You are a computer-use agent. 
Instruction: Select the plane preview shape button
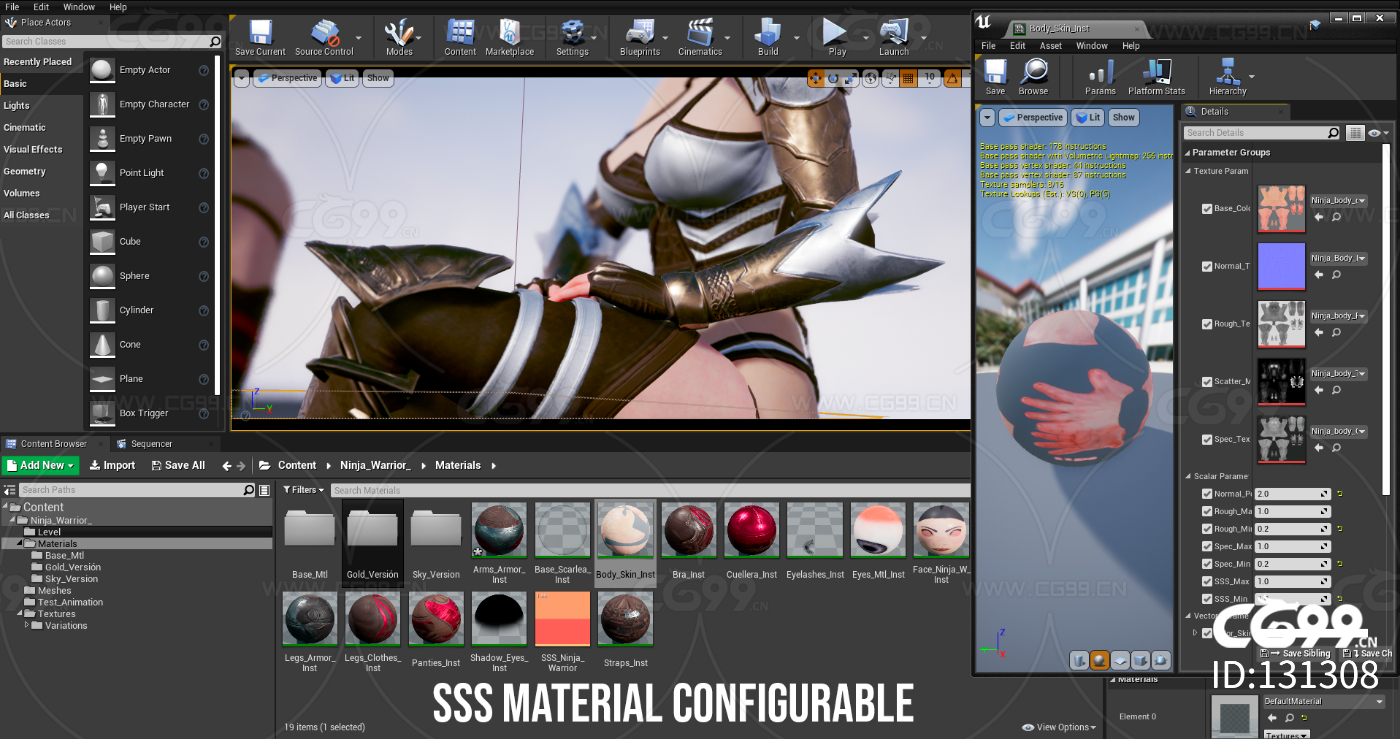(1120, 660)
